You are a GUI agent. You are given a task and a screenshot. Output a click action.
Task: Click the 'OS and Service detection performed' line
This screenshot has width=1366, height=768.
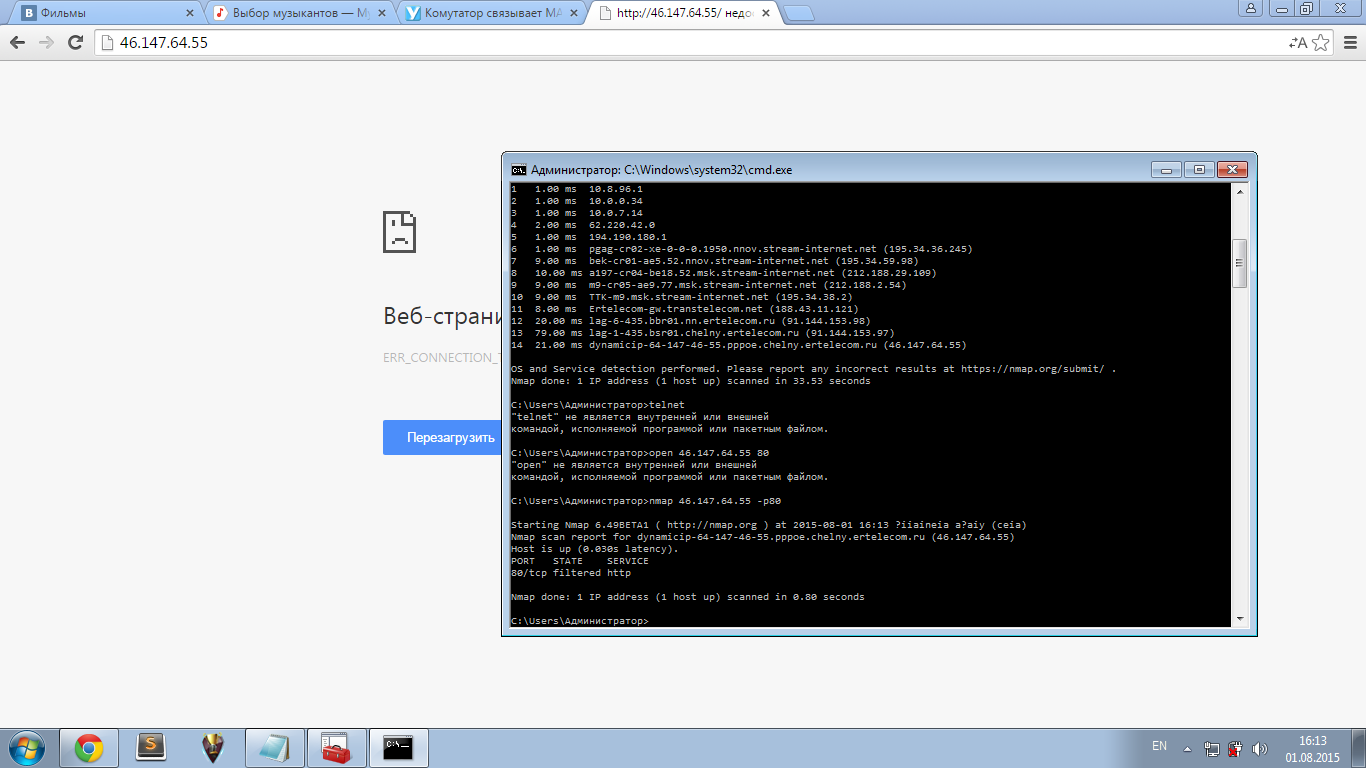pyautogui.click(x=813, y=369)
